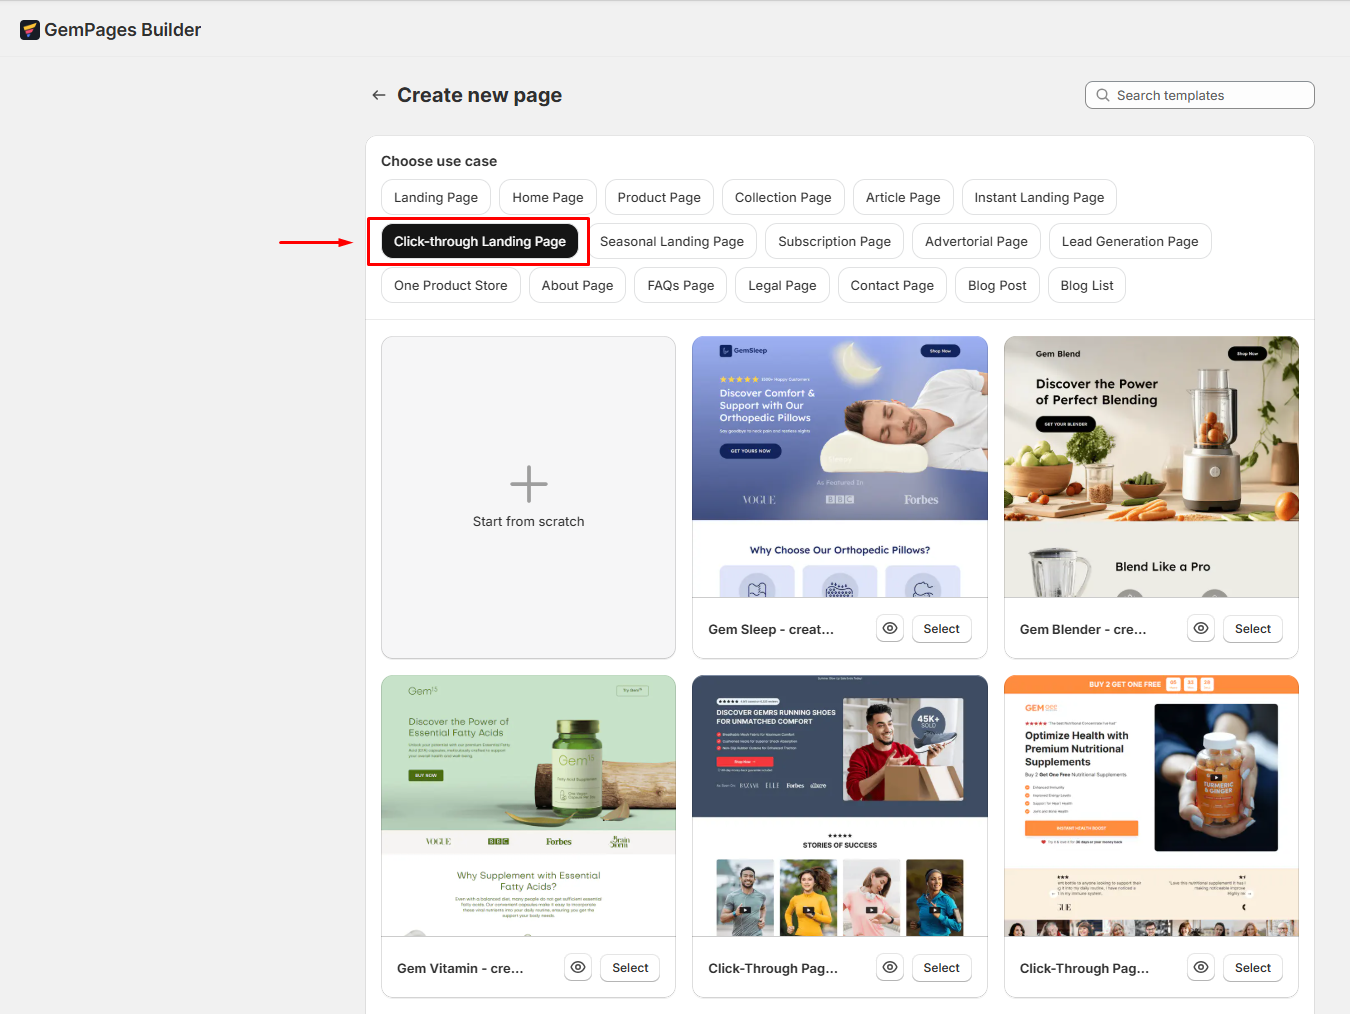Select the running shoes Click-Through template
This screenshot has width=1350, height=1014.
[x=941, y=967]
